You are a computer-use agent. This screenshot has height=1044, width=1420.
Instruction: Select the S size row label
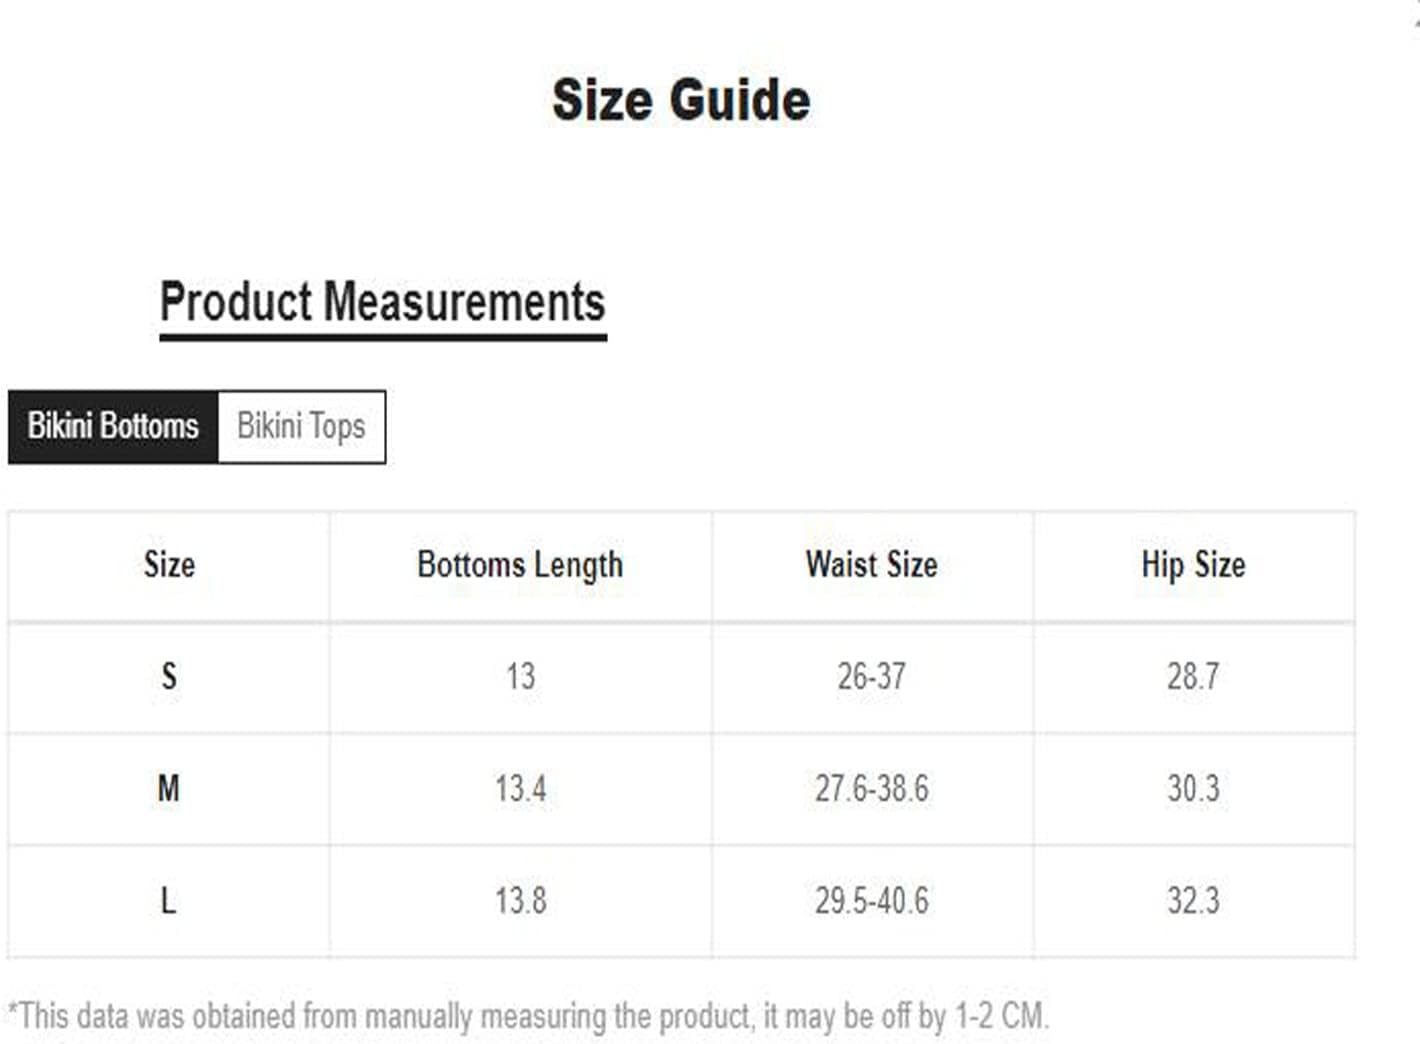pos(169,677)
